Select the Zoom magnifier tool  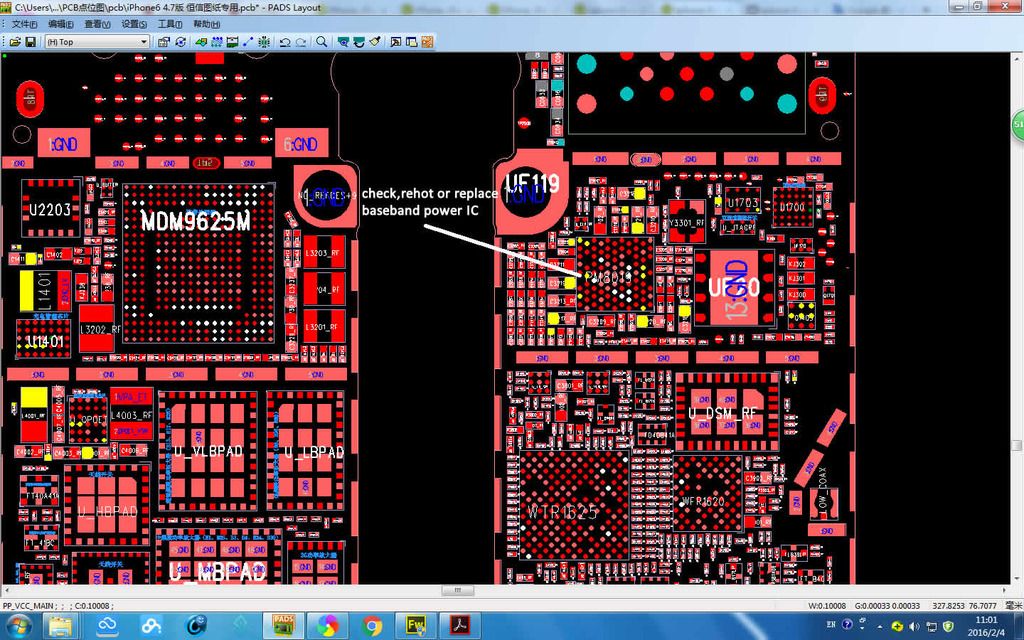tap(321, 42)
